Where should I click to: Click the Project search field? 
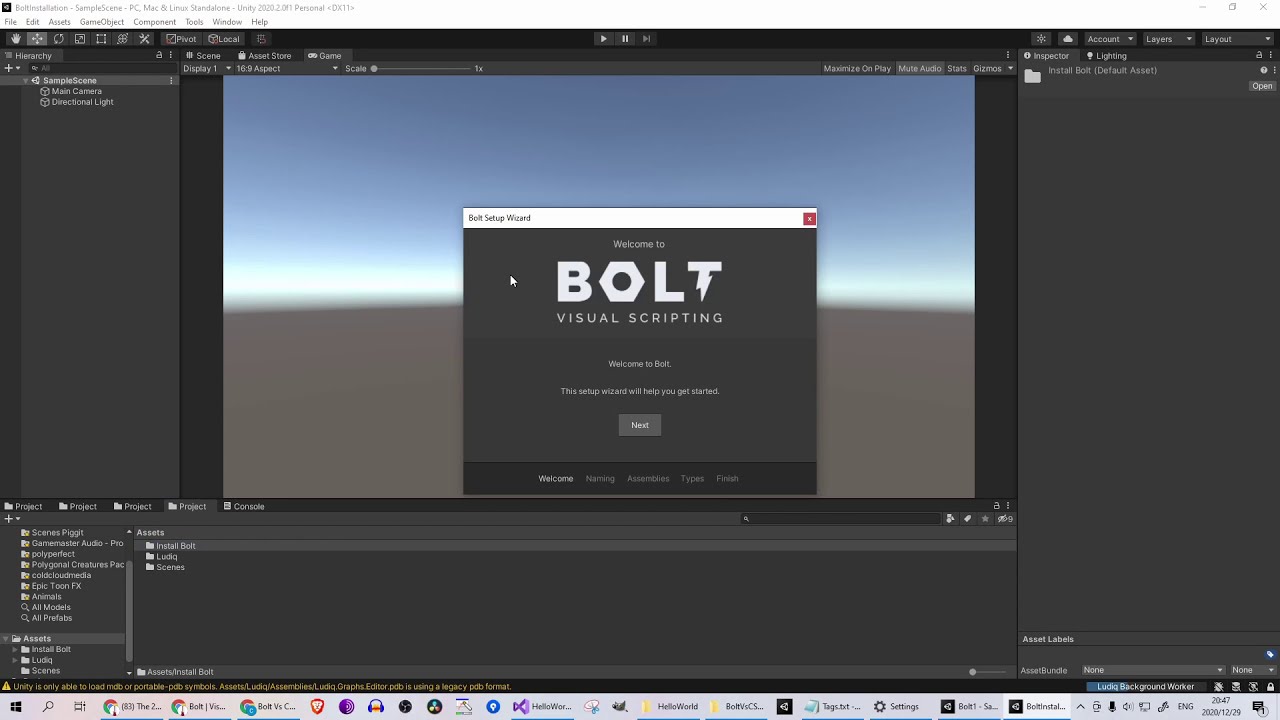[x=840, y=519]
